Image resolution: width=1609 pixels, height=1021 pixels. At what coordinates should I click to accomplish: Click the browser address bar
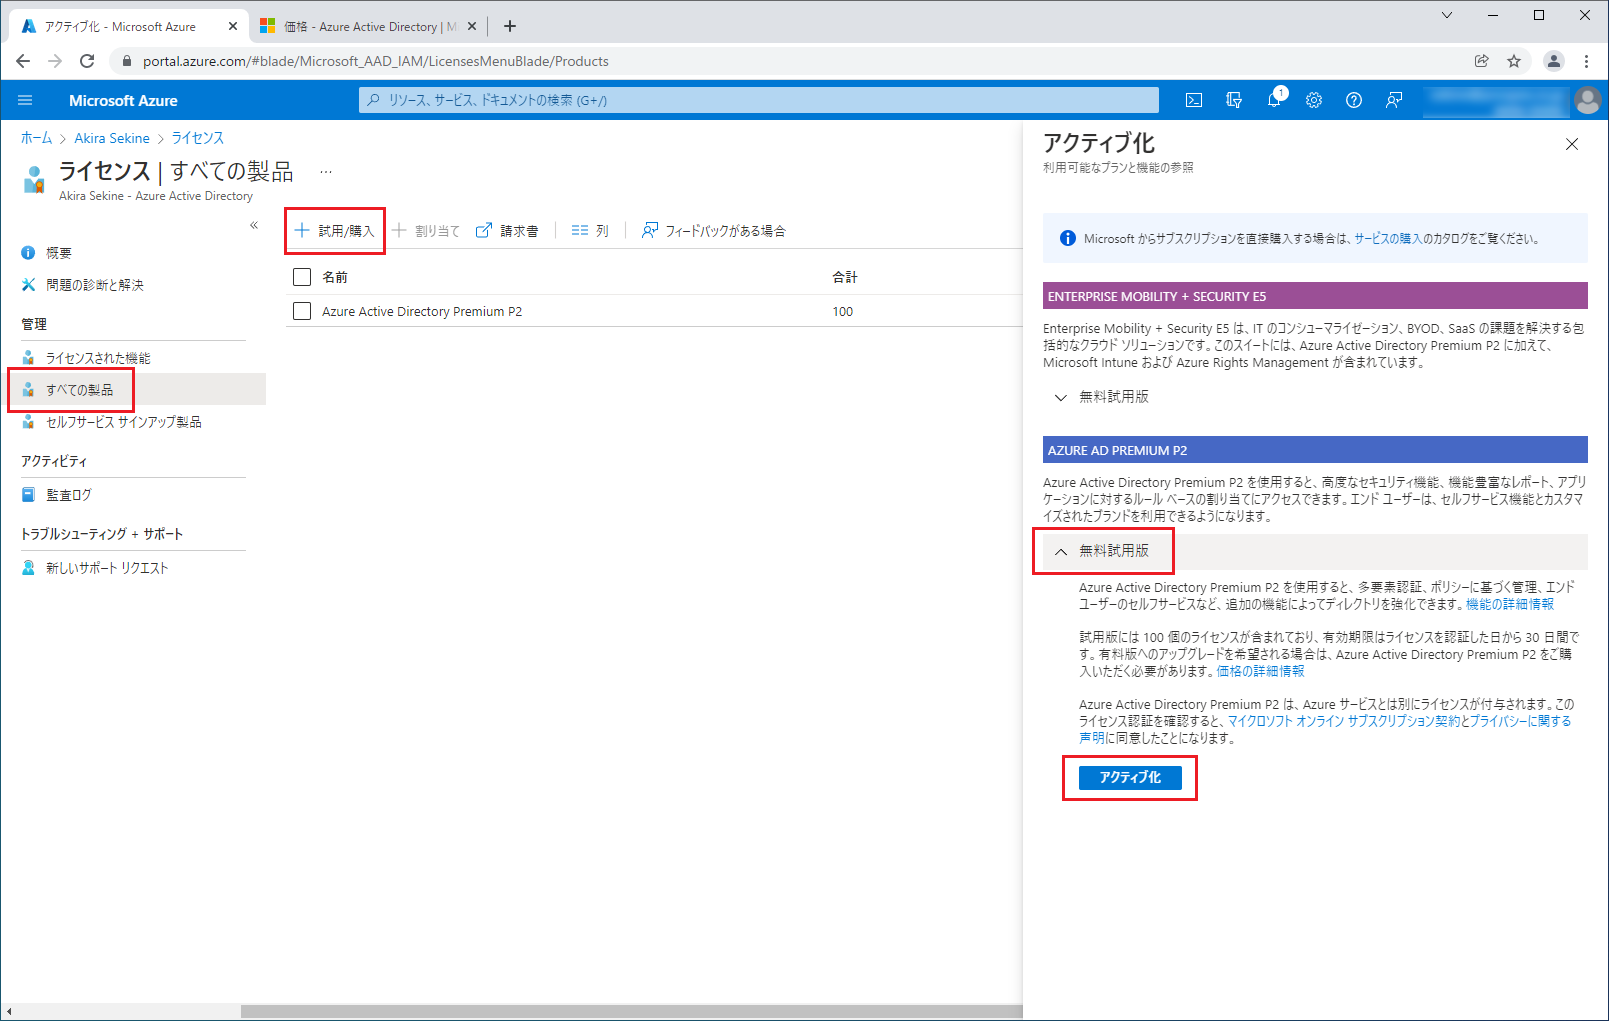coord(790,61)
